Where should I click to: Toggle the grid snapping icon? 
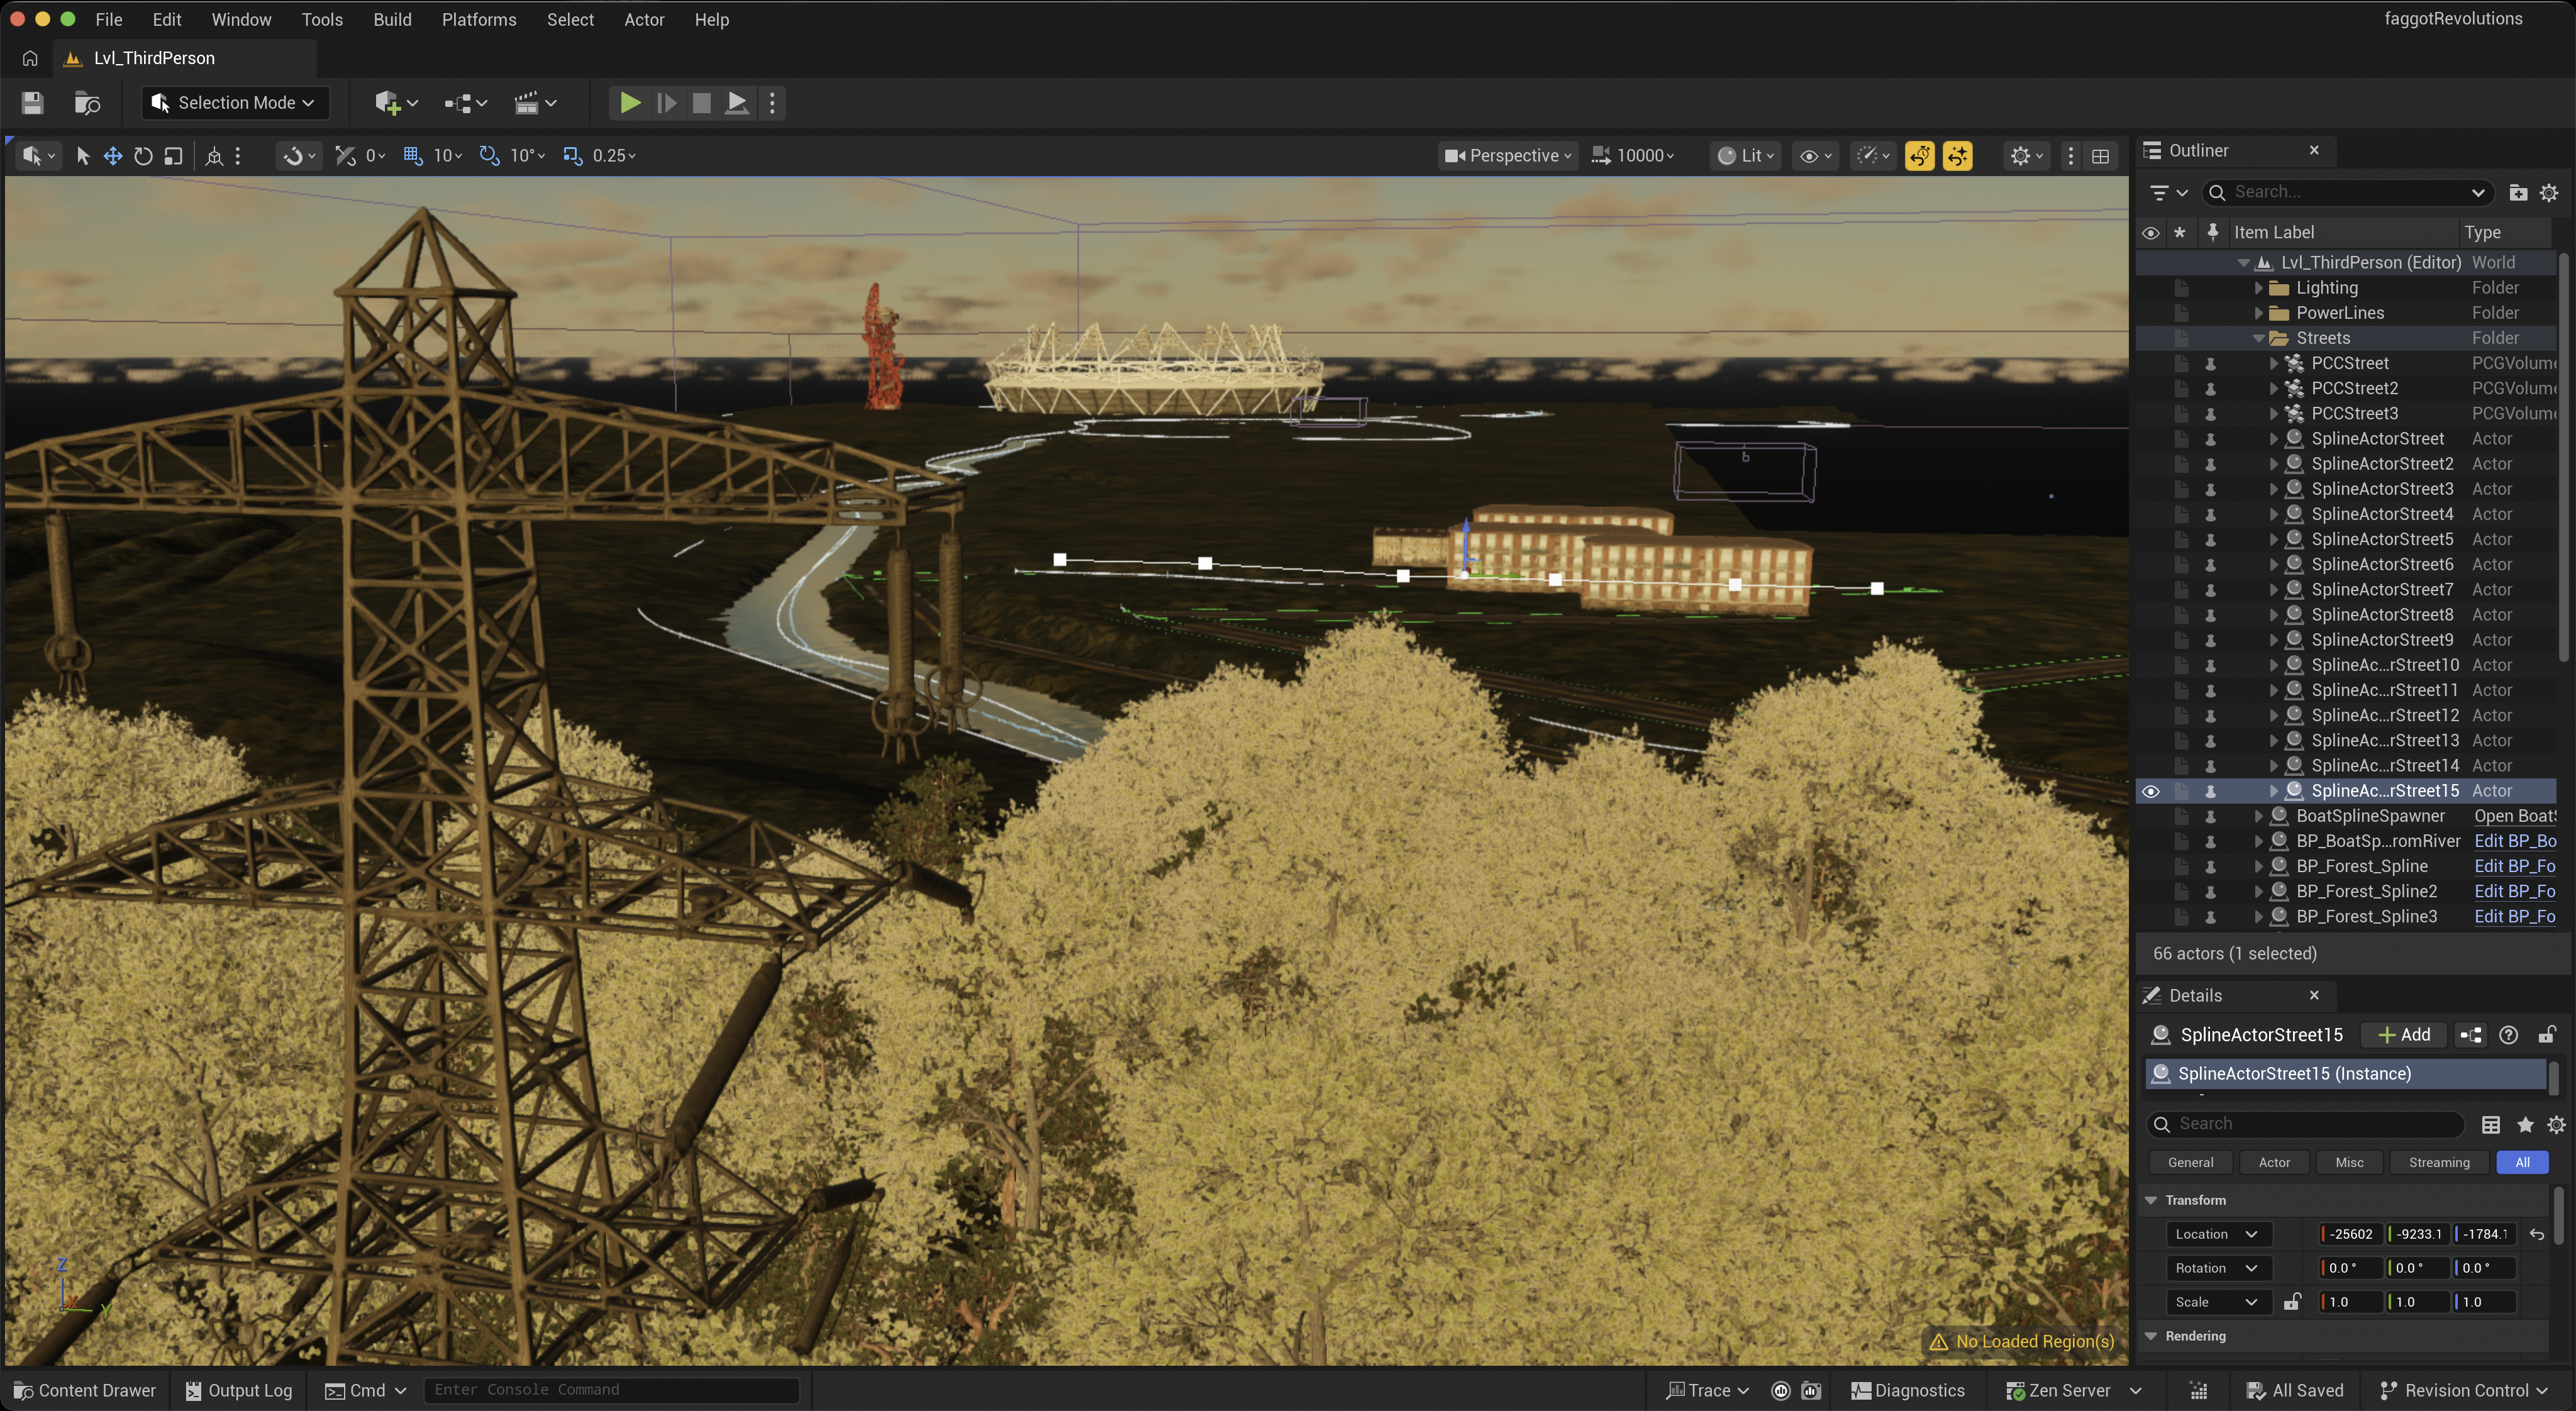(x=413, y=155)
